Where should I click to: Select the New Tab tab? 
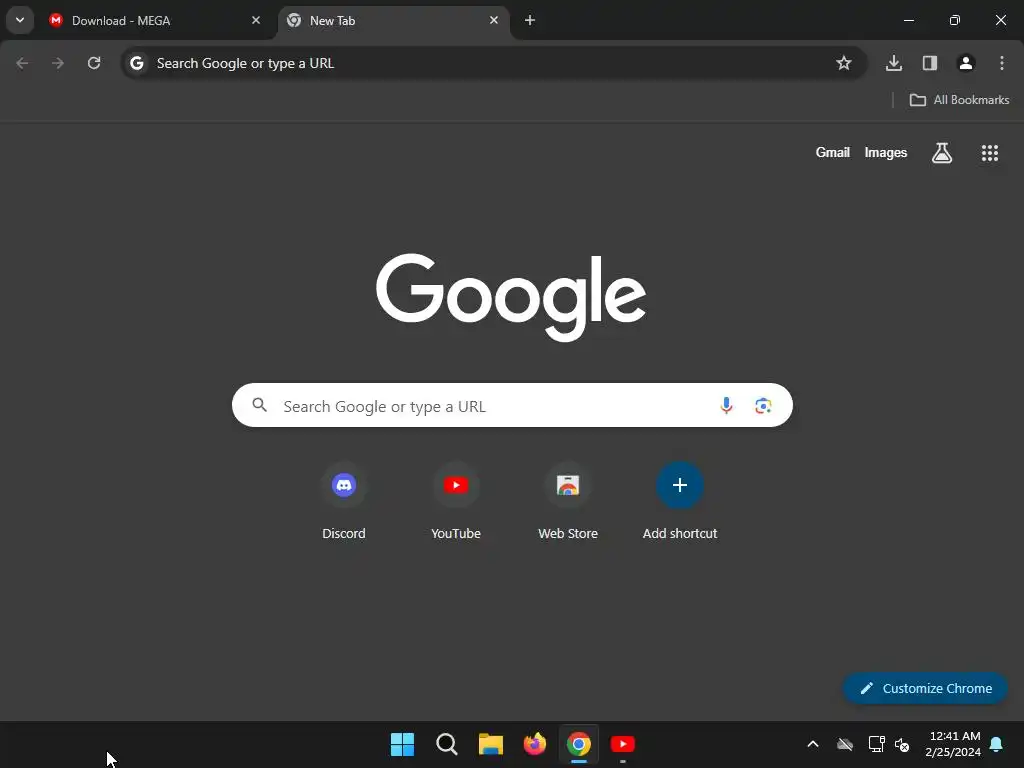coord(393,21)
